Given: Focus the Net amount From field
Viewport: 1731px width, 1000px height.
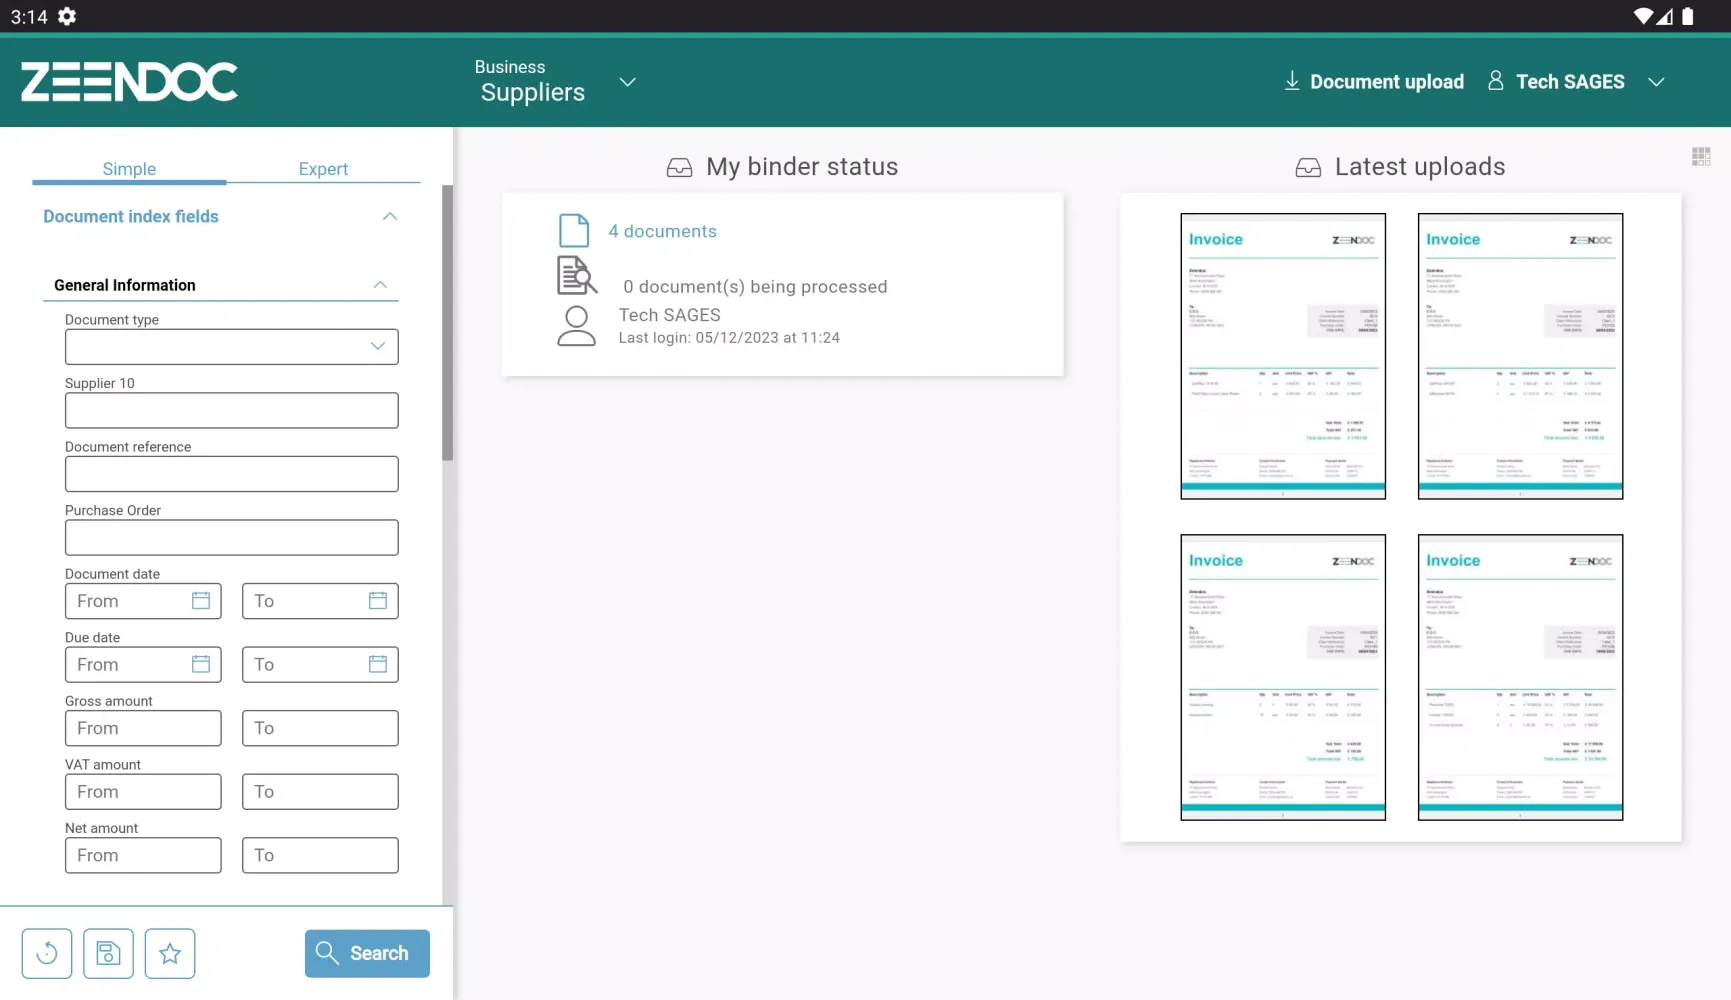Looking at the screenshot, I should coord(143,855).
